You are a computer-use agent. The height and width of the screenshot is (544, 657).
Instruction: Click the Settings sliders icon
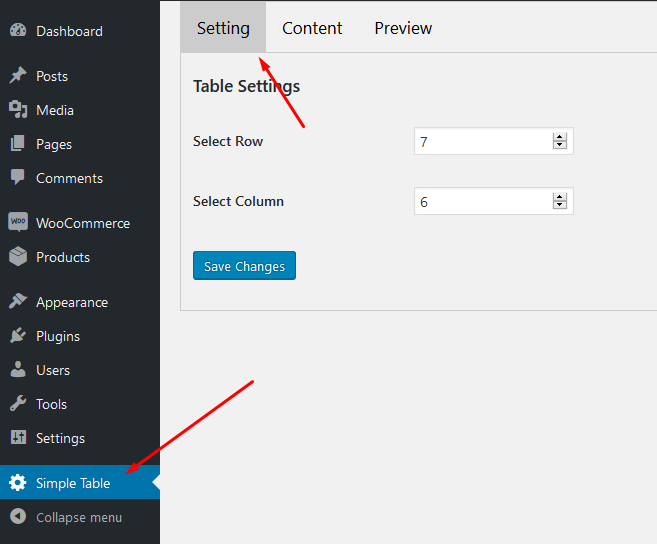pyautogui.click(x=18, y=437)
